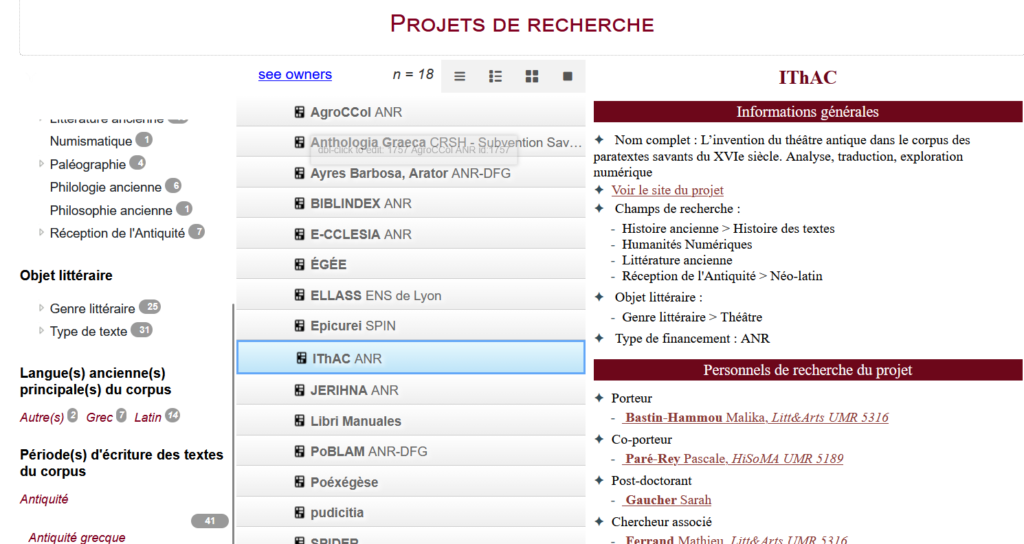The height and width of the screenshot is (544, 1024).
Task: Click the n = 18 result count
Action: (413, 74)
